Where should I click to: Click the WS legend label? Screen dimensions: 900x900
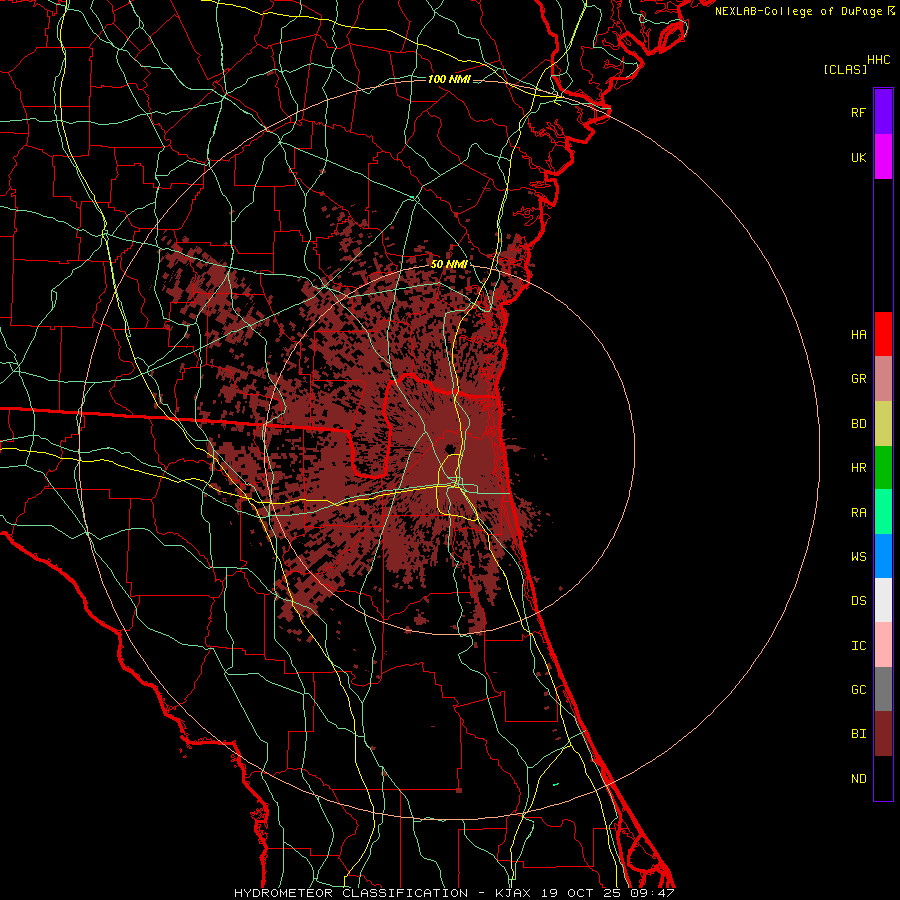858,557
